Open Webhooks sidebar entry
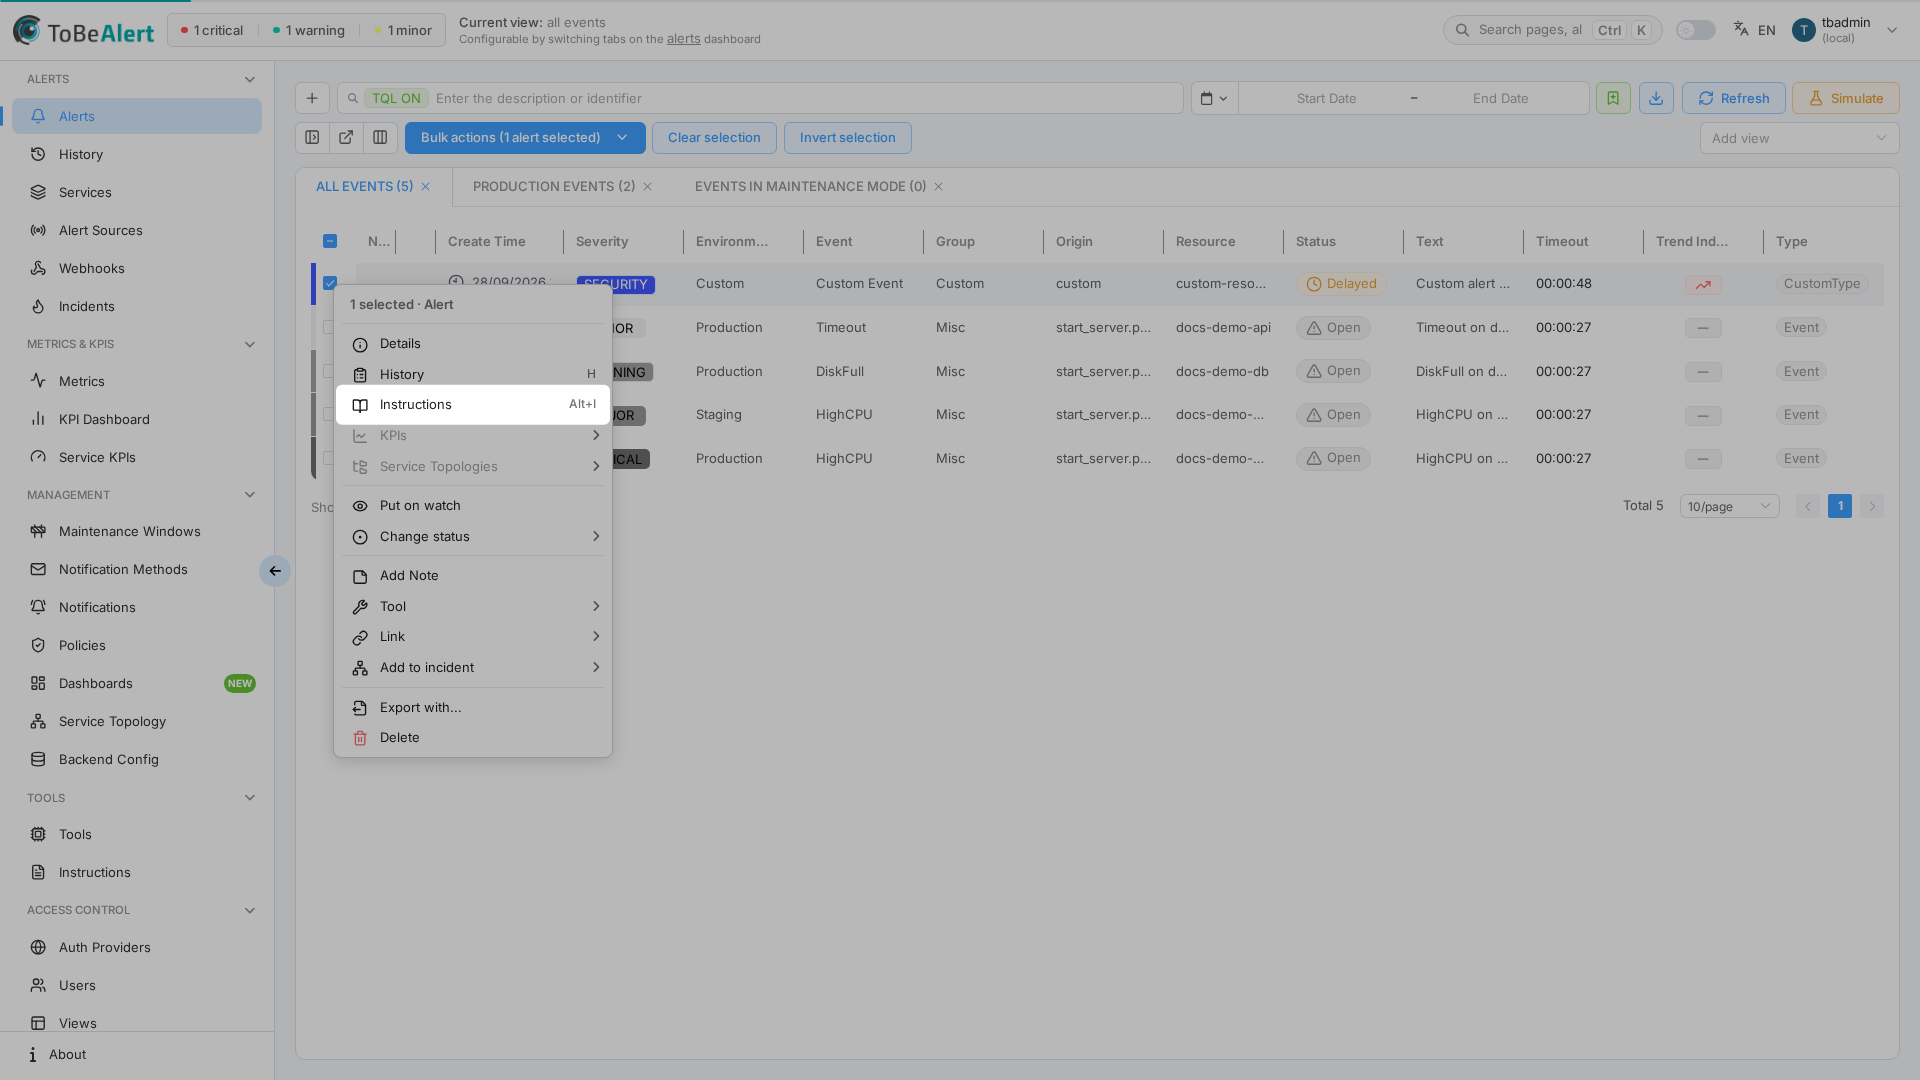Screen dimensions: 1920x1080 click(137, 268)
